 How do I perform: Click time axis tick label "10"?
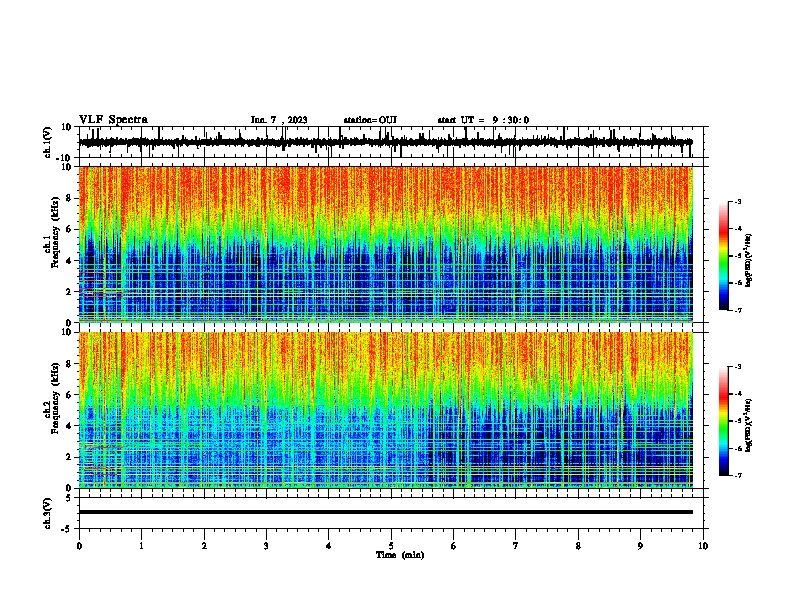click(703, 546)
